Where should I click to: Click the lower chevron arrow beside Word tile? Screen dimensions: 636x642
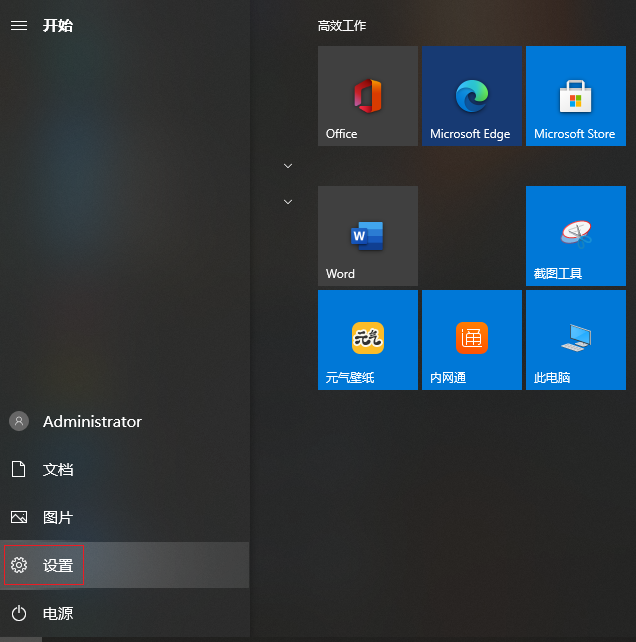pos(288,202)
